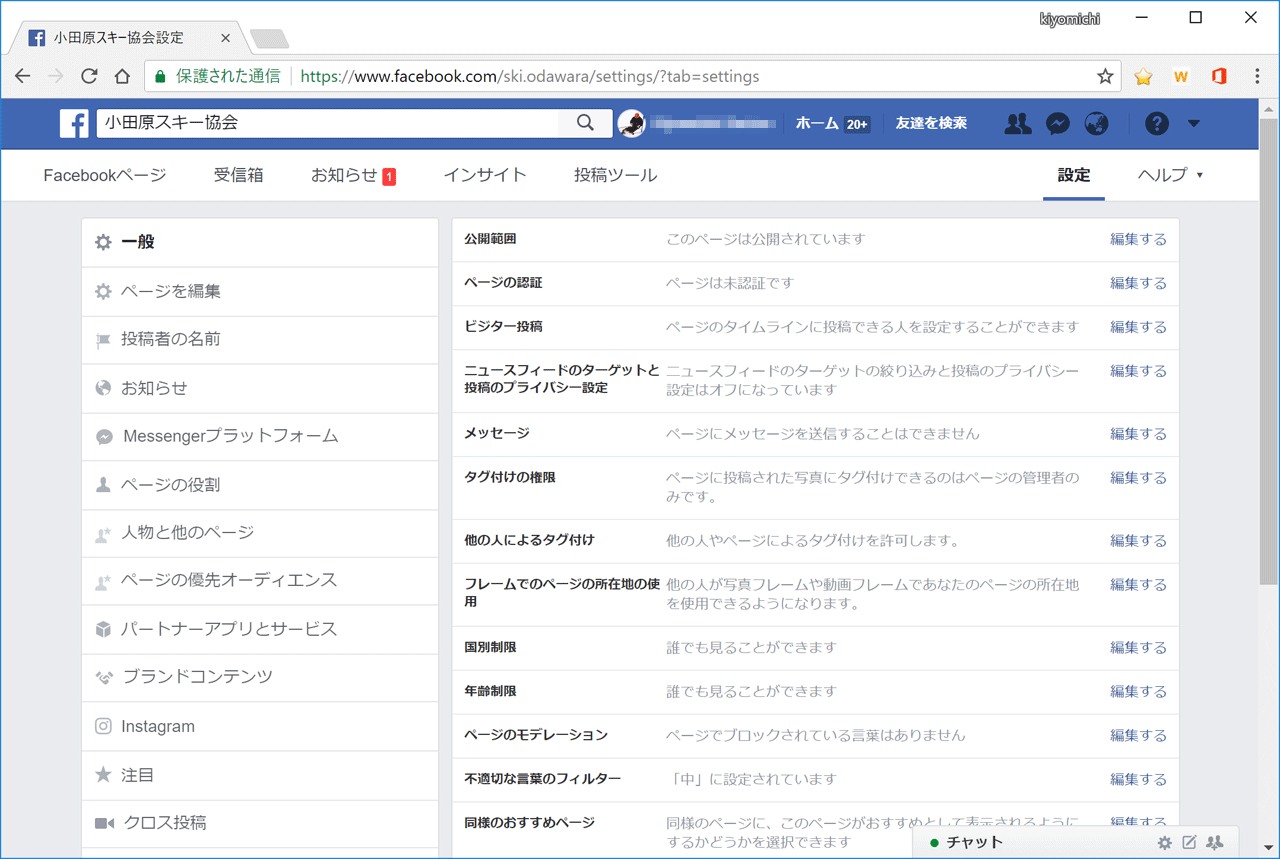Click the page vertical scrollbar
The height and width of the screenshot is (859, 1280).
pyautogui.click(x=1269, y=350)
